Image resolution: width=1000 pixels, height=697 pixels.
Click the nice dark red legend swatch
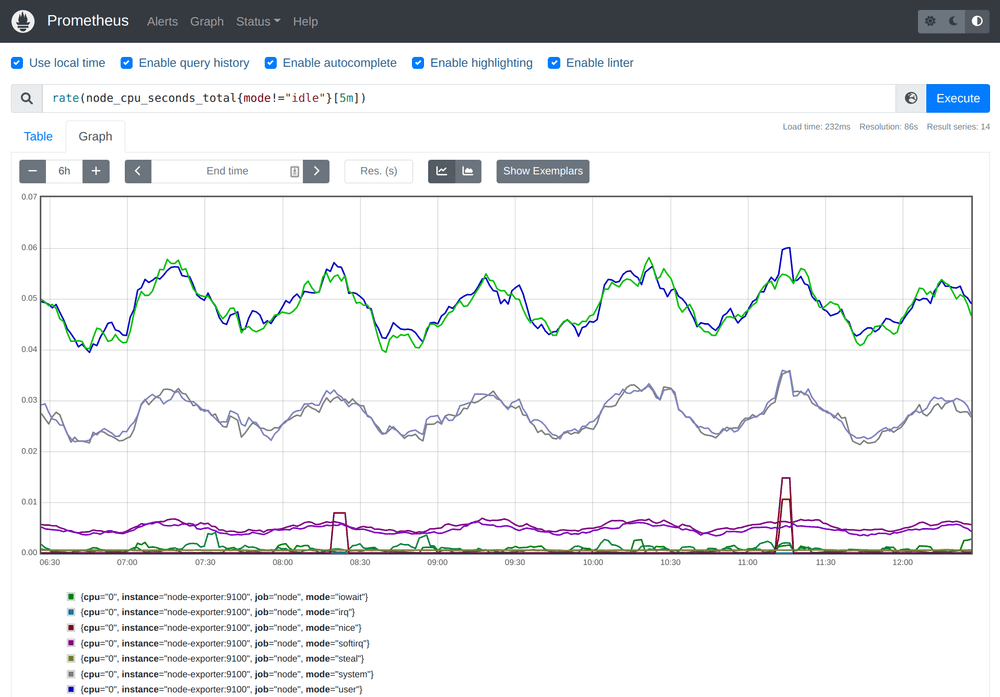pos(71,627)
